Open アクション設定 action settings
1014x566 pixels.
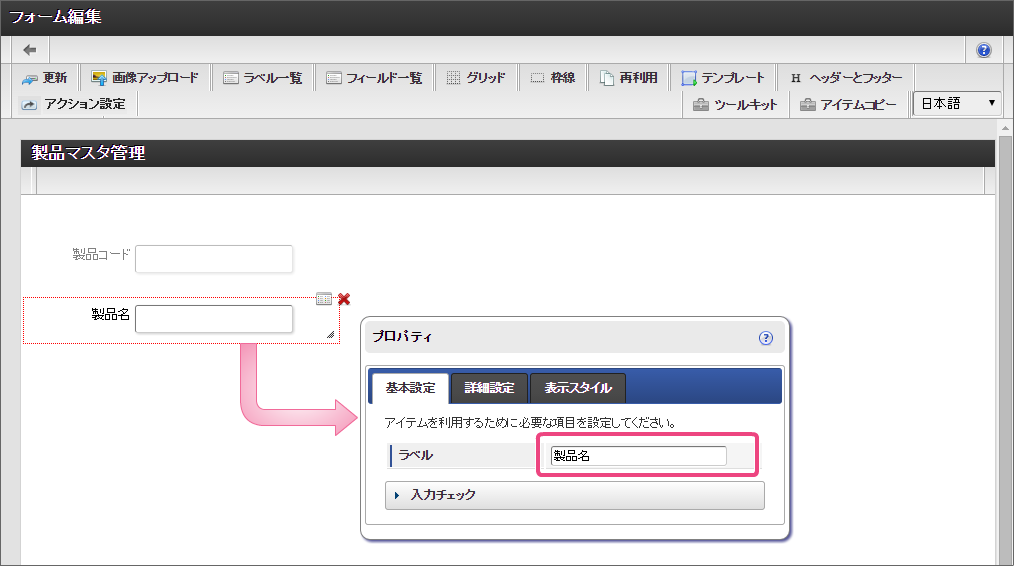point(73,103)
